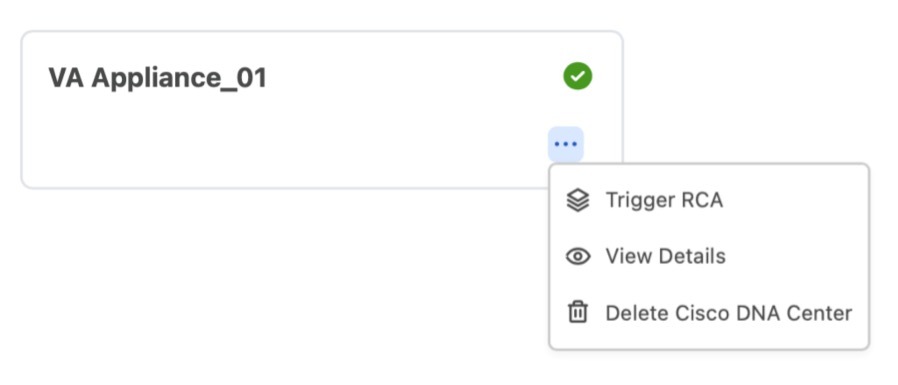The image size is (898, 385).
Task: Click the word Appliance_01 in card header
Action: pos(179,78)
